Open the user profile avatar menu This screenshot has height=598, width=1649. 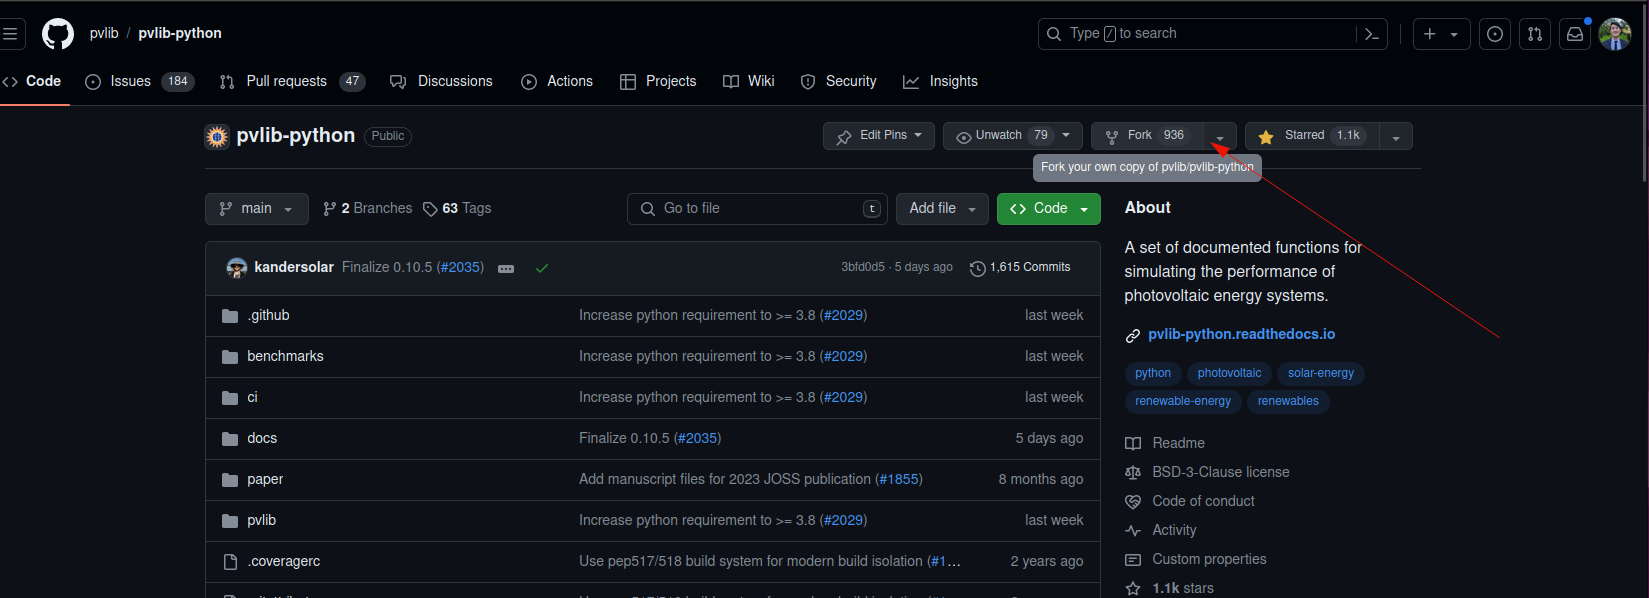1615,34
